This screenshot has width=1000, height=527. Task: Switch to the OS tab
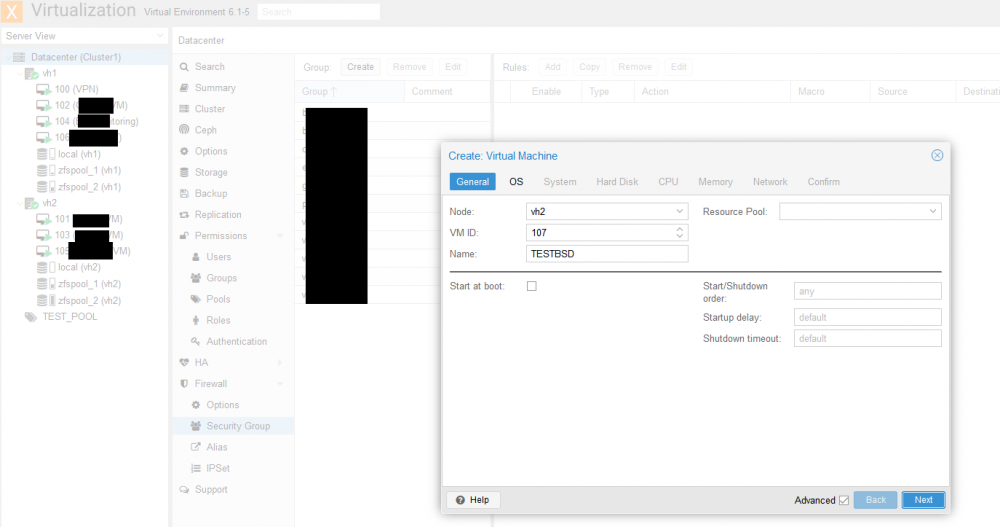[516, 182]
